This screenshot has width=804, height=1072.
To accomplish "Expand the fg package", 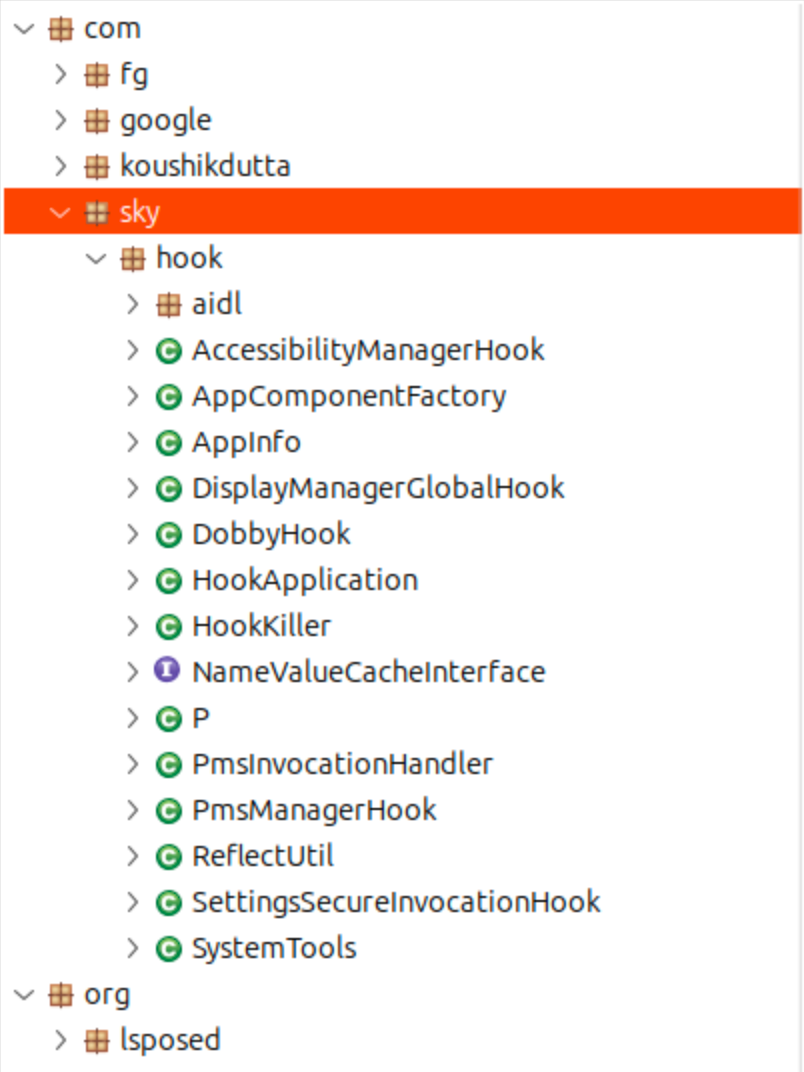I will (x=59, y=74).
